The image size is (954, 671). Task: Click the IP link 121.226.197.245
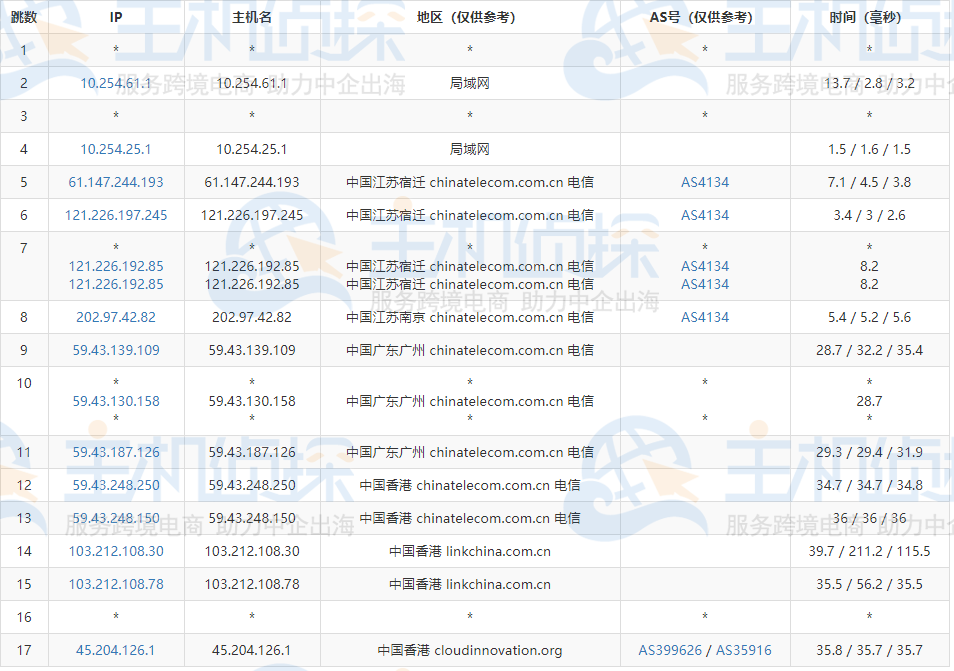(x=117, y=214)
